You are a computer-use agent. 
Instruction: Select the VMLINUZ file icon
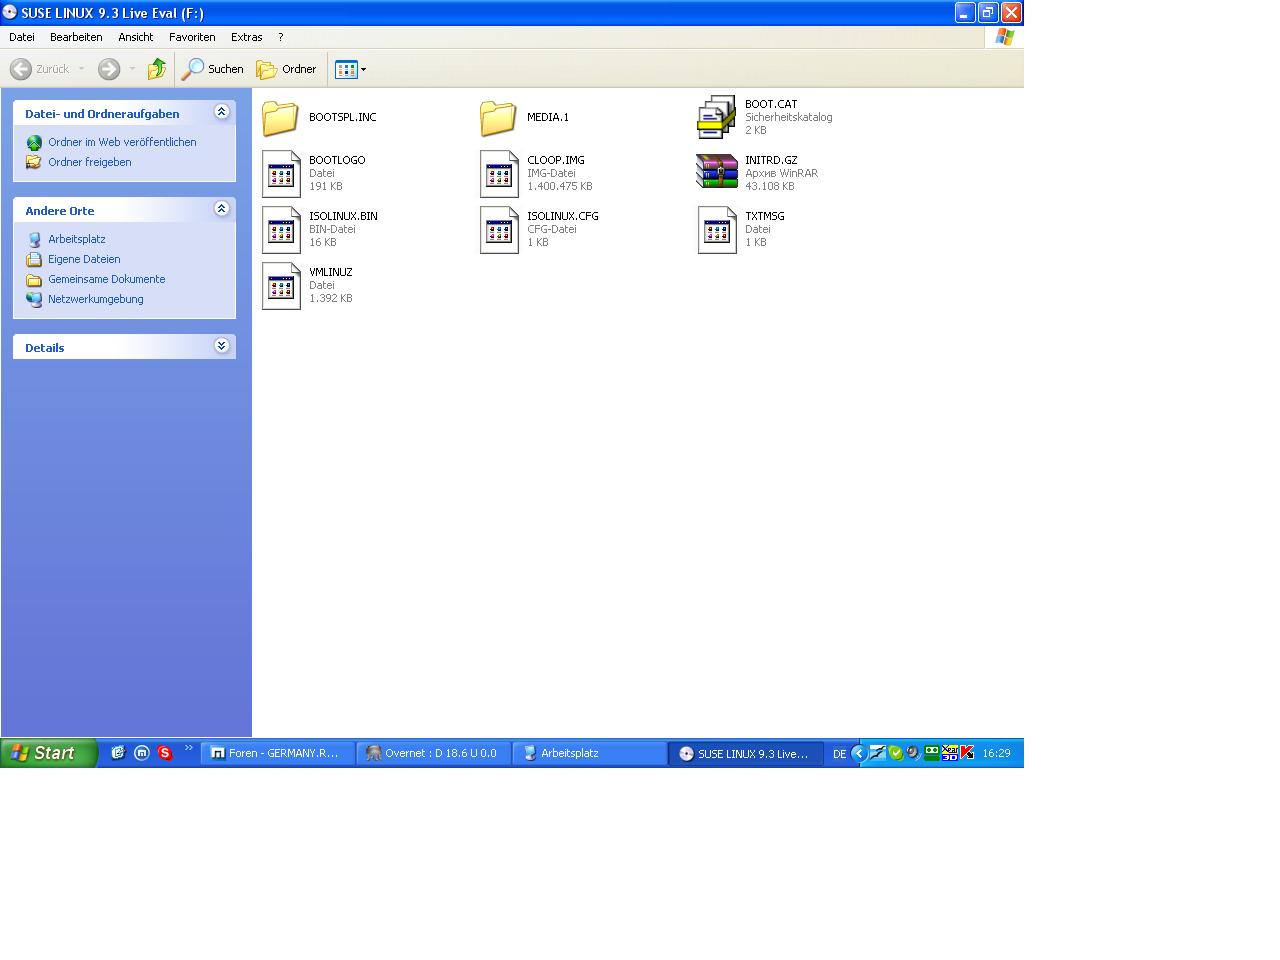281,286
